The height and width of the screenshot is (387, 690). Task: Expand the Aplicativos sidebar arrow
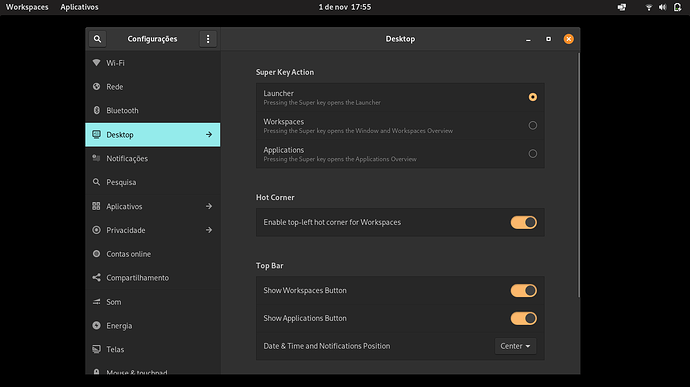click(x=209, y=206)
